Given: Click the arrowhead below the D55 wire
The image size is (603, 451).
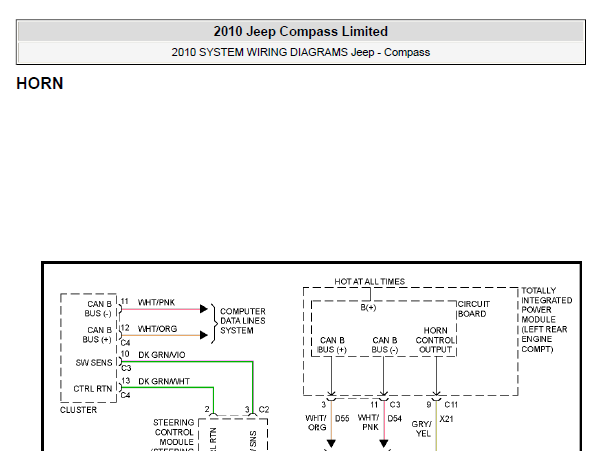Looking at the screenshot, I should point(331,444).
